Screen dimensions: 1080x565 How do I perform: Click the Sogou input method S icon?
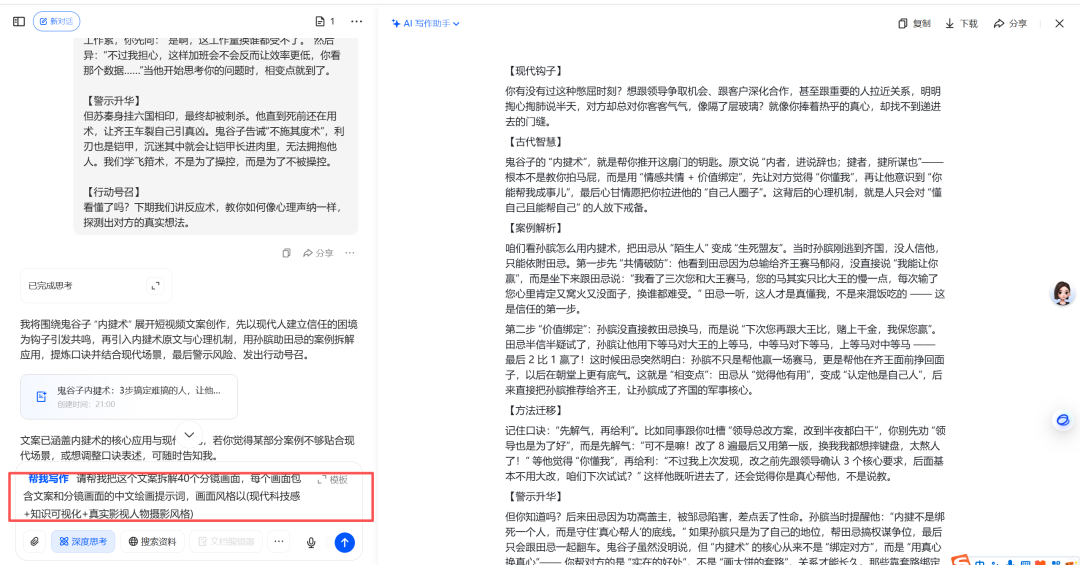pyautogui.click(x=962, y=560)
